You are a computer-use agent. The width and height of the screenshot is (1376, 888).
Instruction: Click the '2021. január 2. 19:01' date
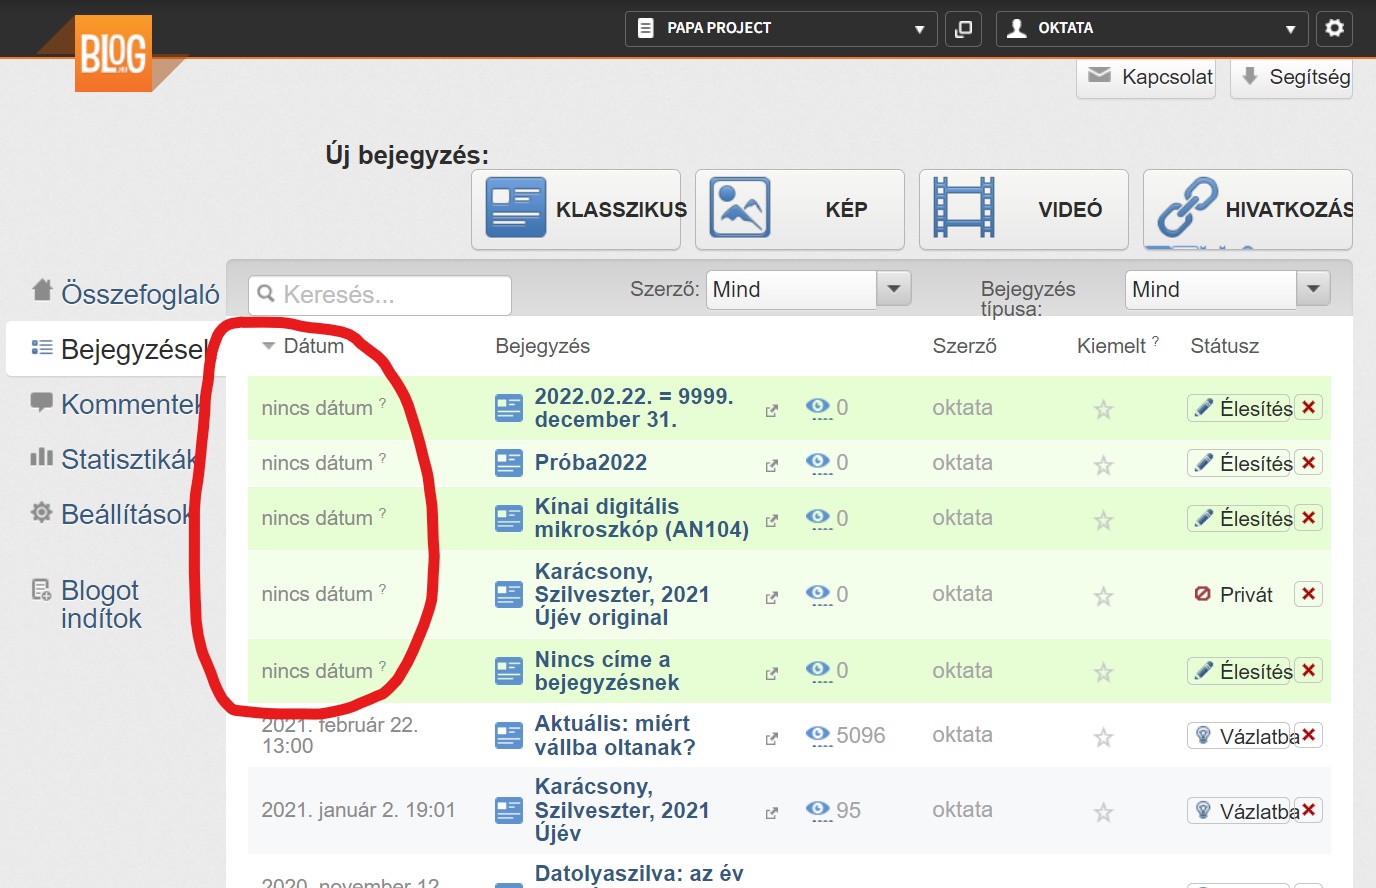pos(358,810)
